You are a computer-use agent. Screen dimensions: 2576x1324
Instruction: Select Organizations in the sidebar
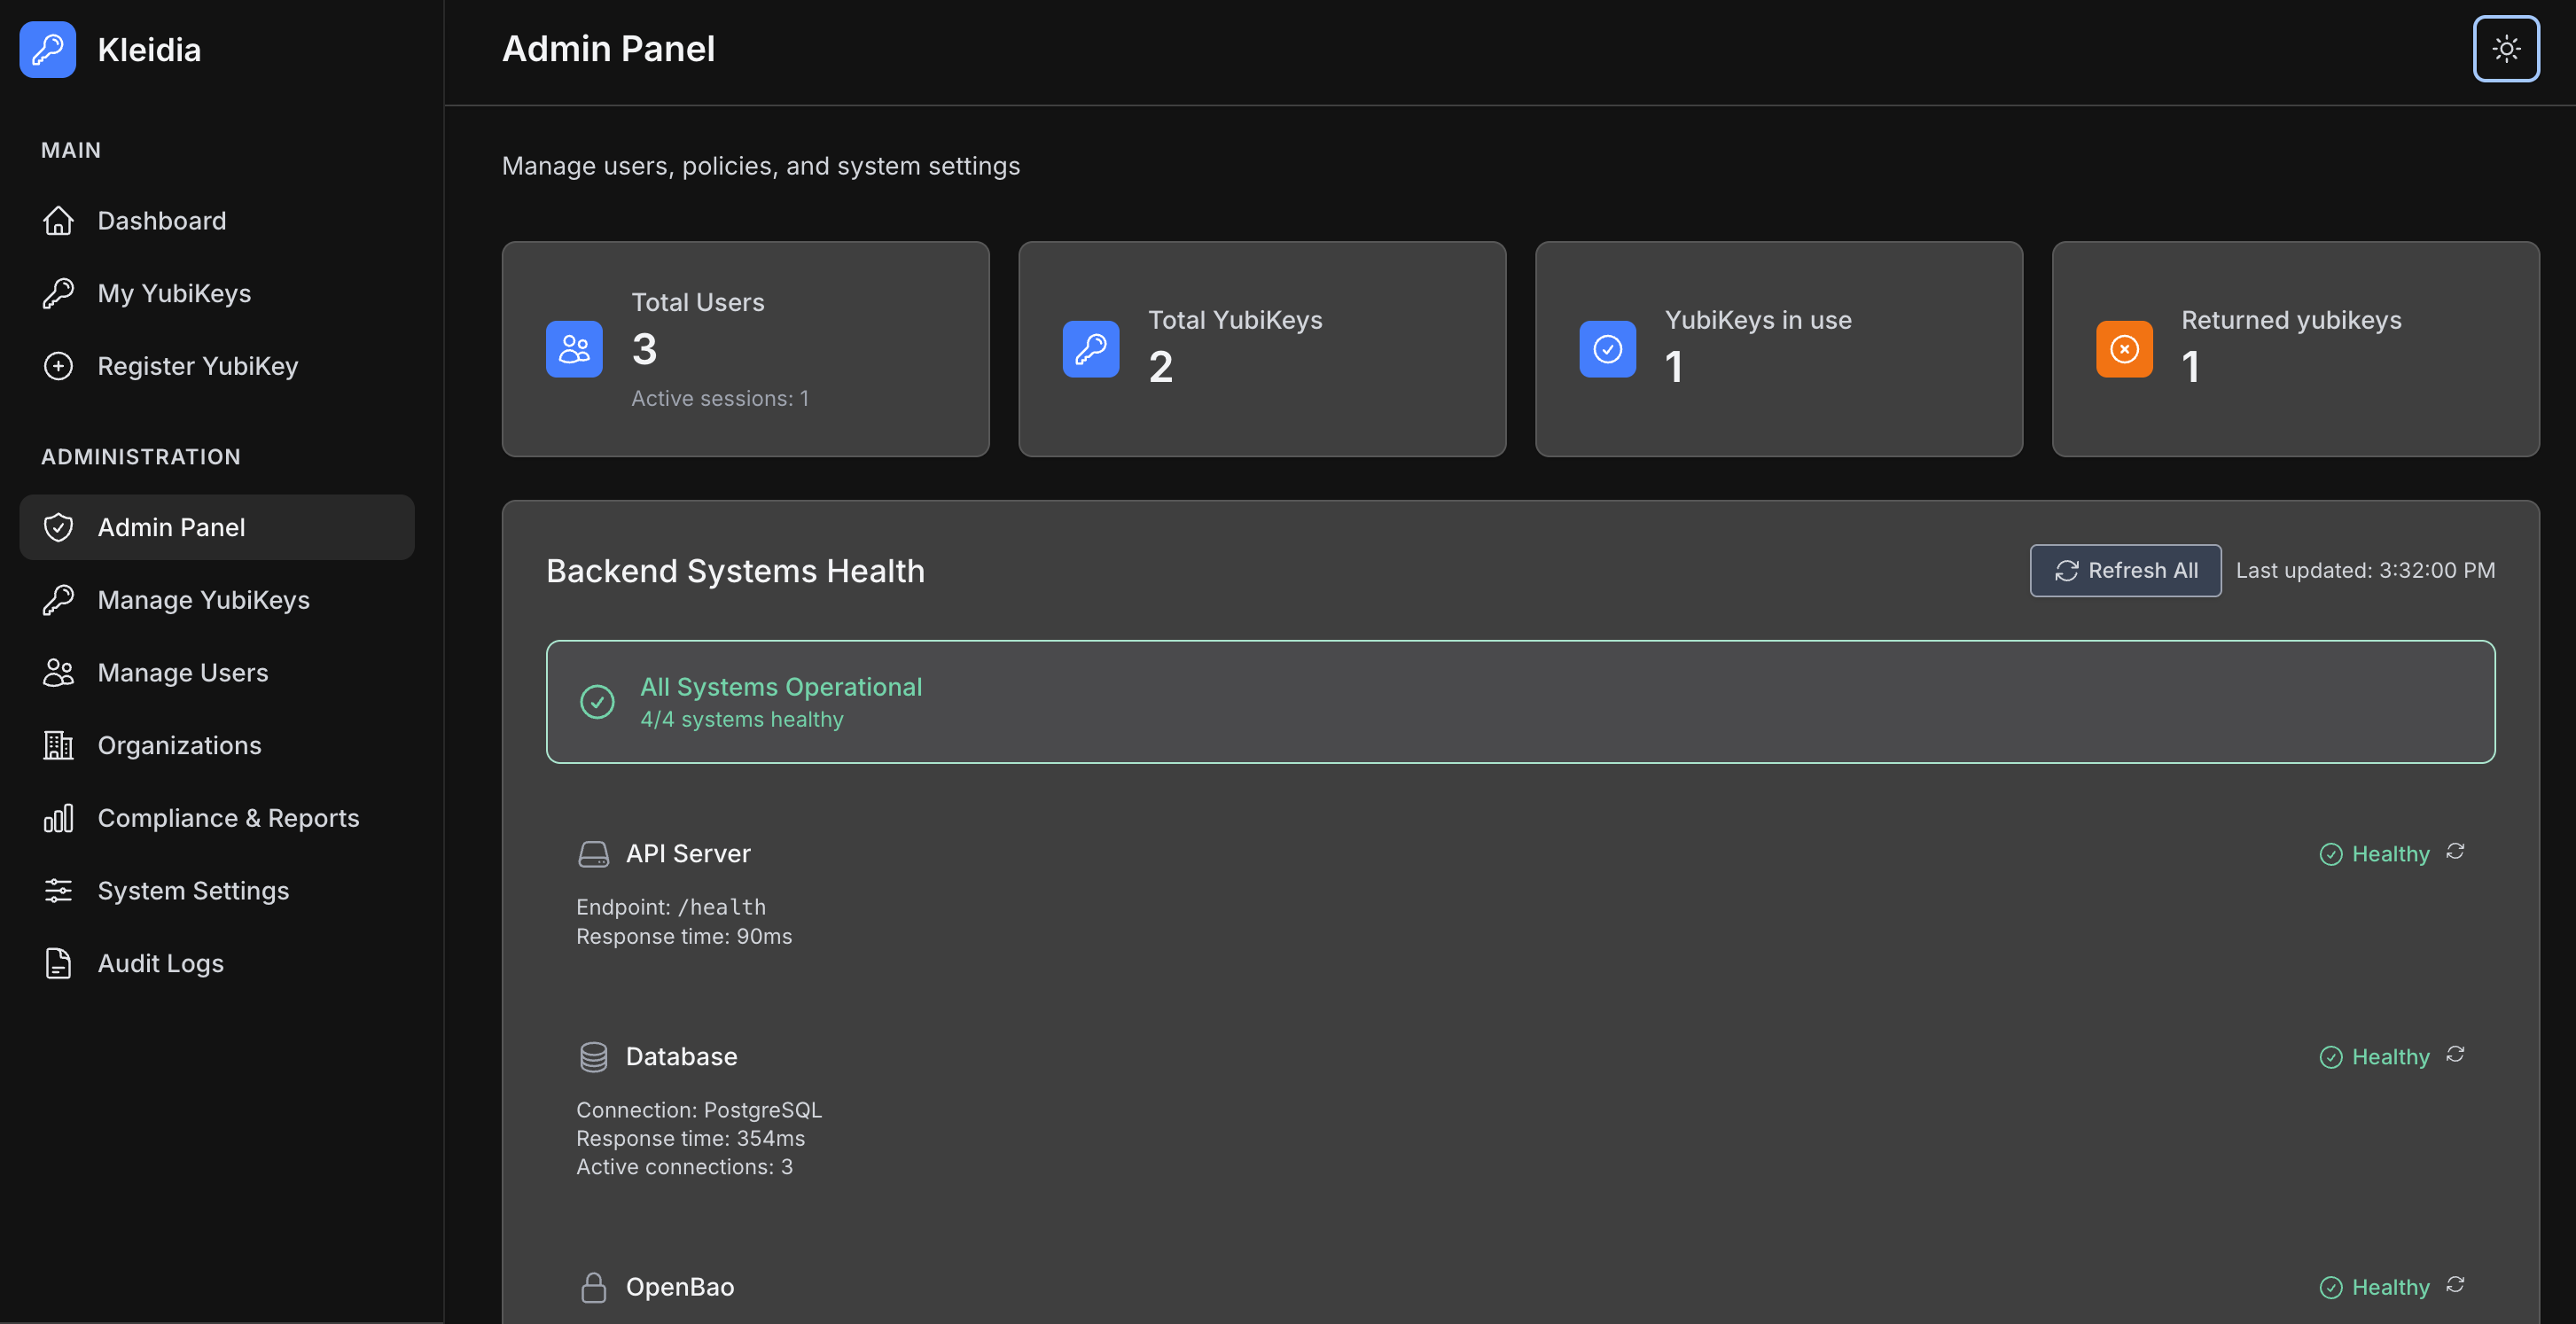179,746
